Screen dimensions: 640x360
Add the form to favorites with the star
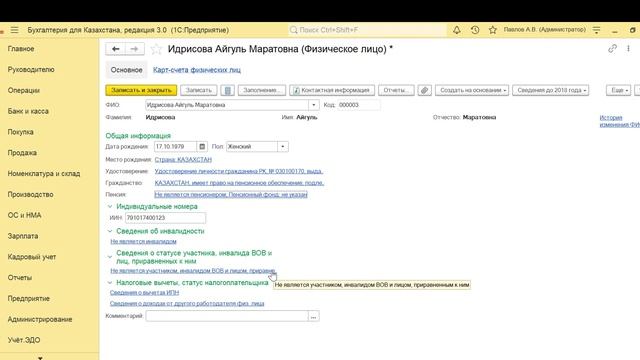tap(156, 49)
